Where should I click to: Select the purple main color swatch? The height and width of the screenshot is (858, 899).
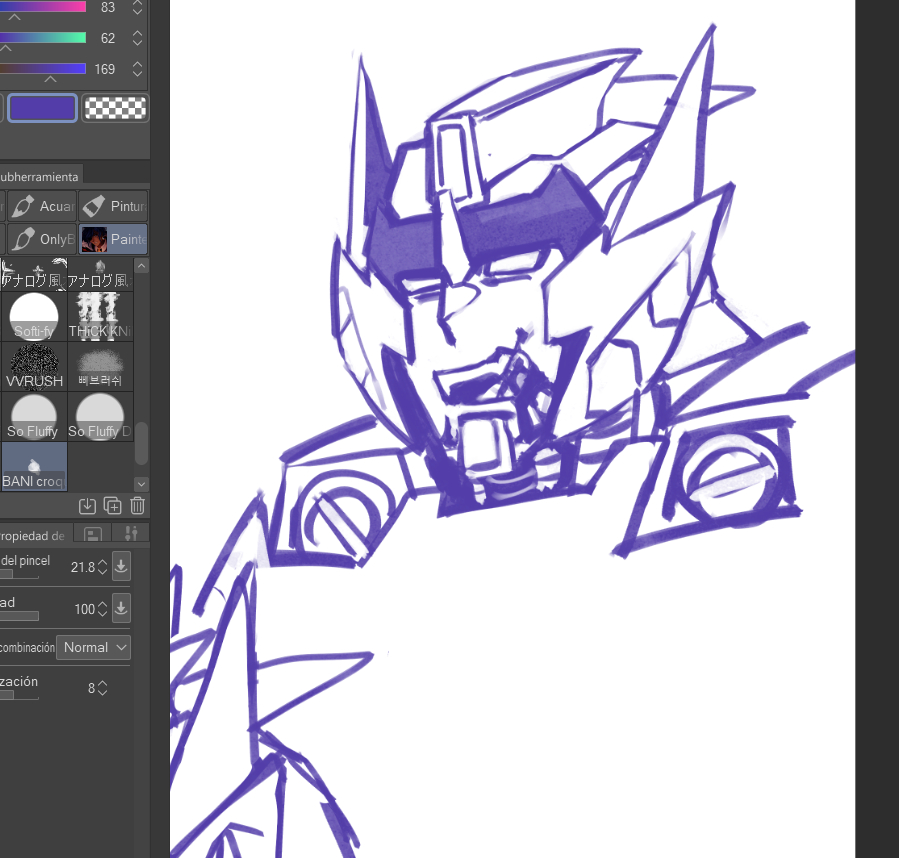click(43, 108)
